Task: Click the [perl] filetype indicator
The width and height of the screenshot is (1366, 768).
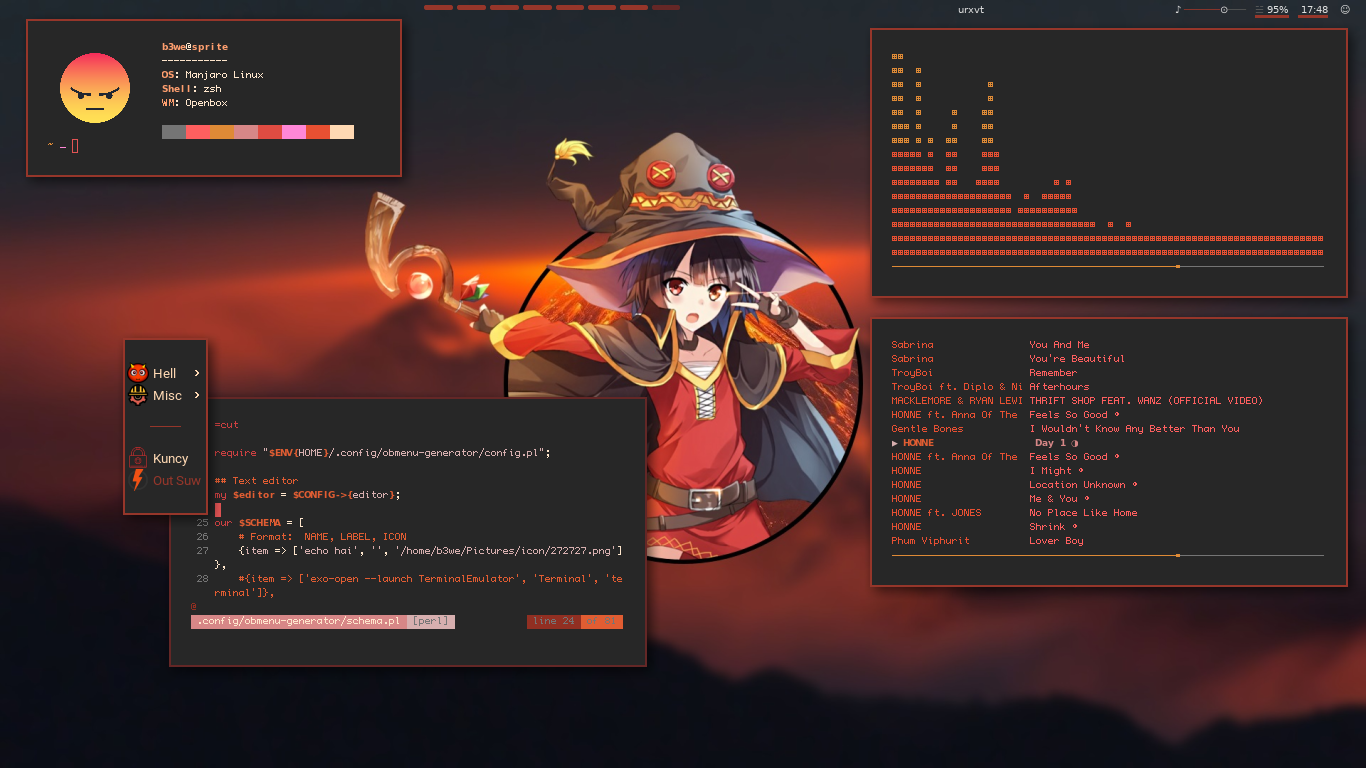Action: tap(430, 621)
